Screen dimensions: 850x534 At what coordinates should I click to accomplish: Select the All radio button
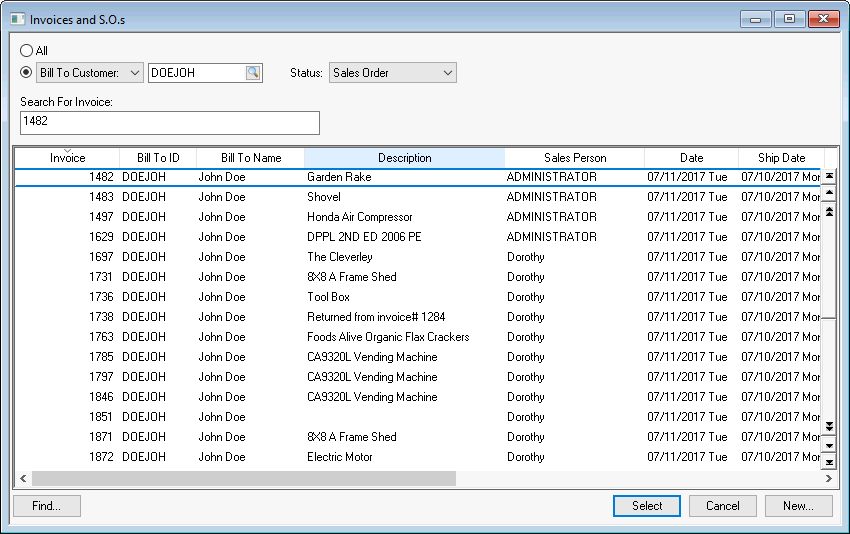point(26,51)
